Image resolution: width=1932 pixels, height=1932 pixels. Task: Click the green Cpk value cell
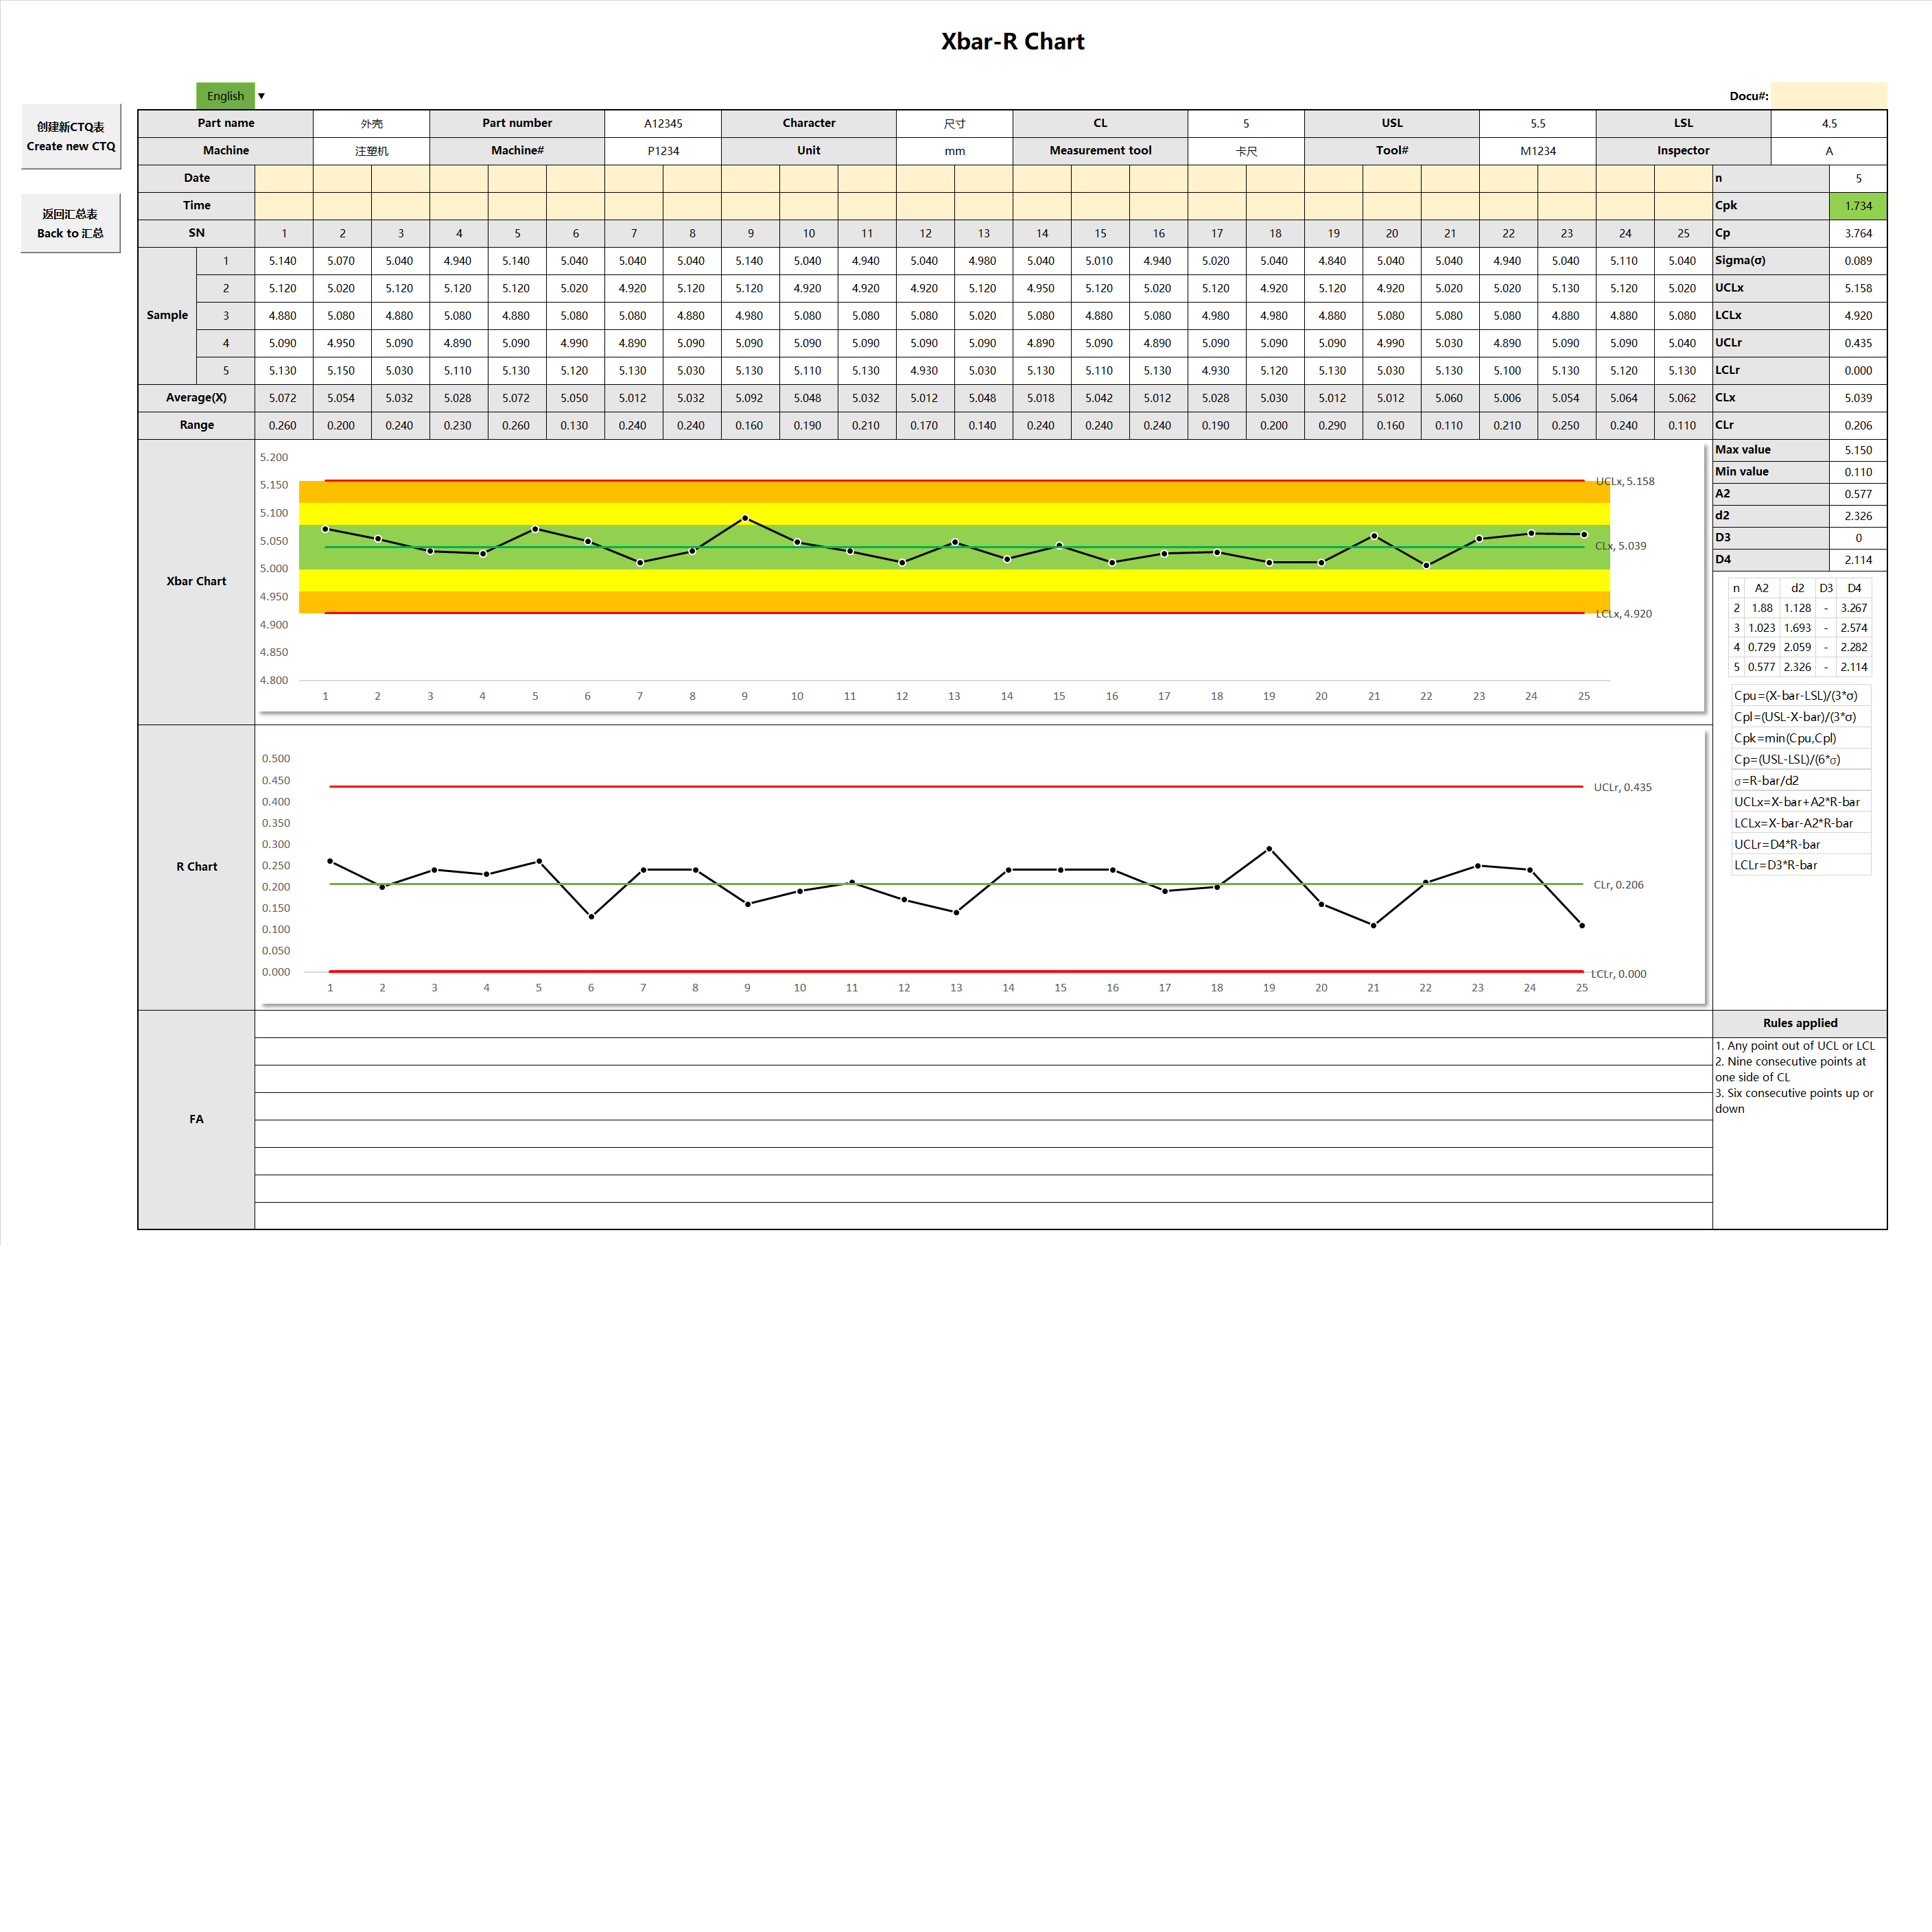1858,205
